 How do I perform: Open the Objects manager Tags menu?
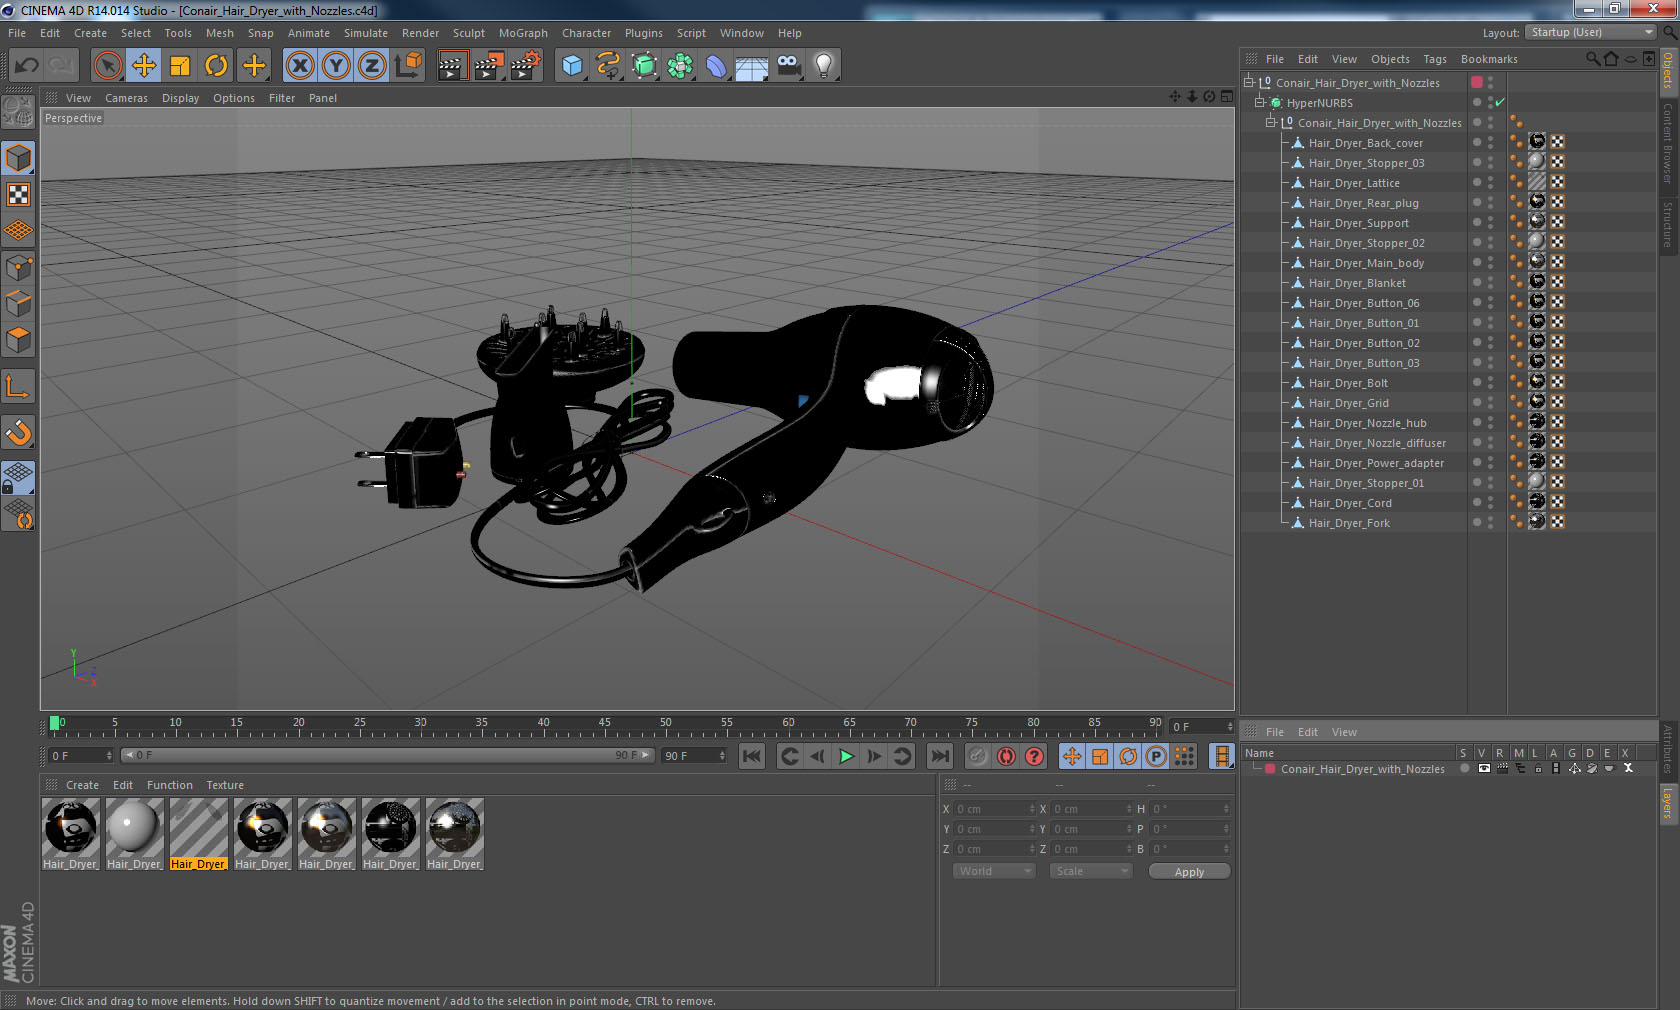click(1435, 59)
